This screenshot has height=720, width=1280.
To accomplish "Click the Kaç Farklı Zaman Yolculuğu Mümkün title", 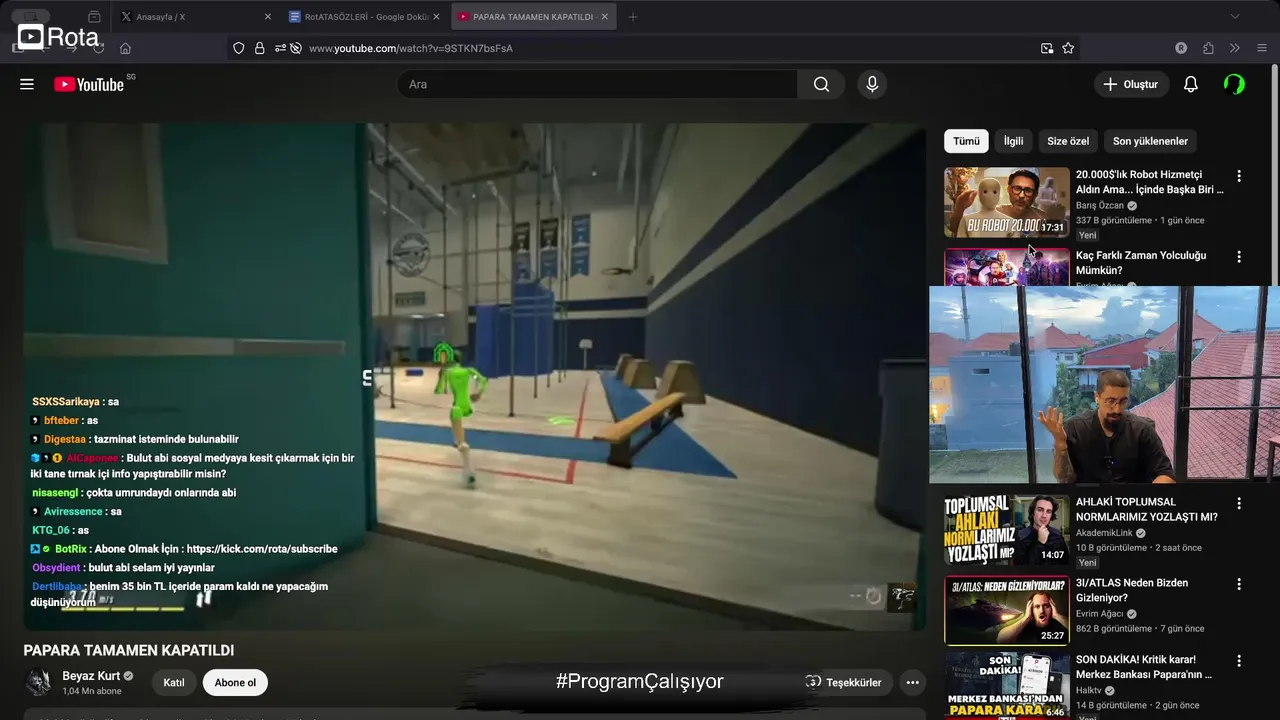I will [x=1141, y=263].
